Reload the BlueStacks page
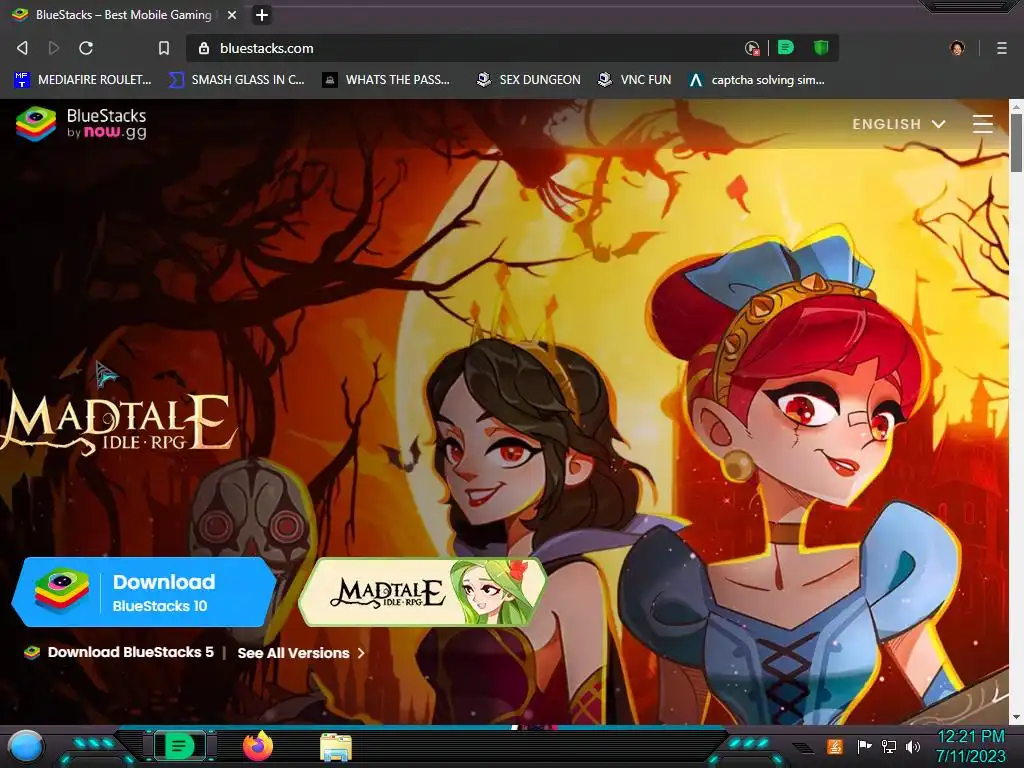This screenshot has width=1024, height=768. [86, 48]
